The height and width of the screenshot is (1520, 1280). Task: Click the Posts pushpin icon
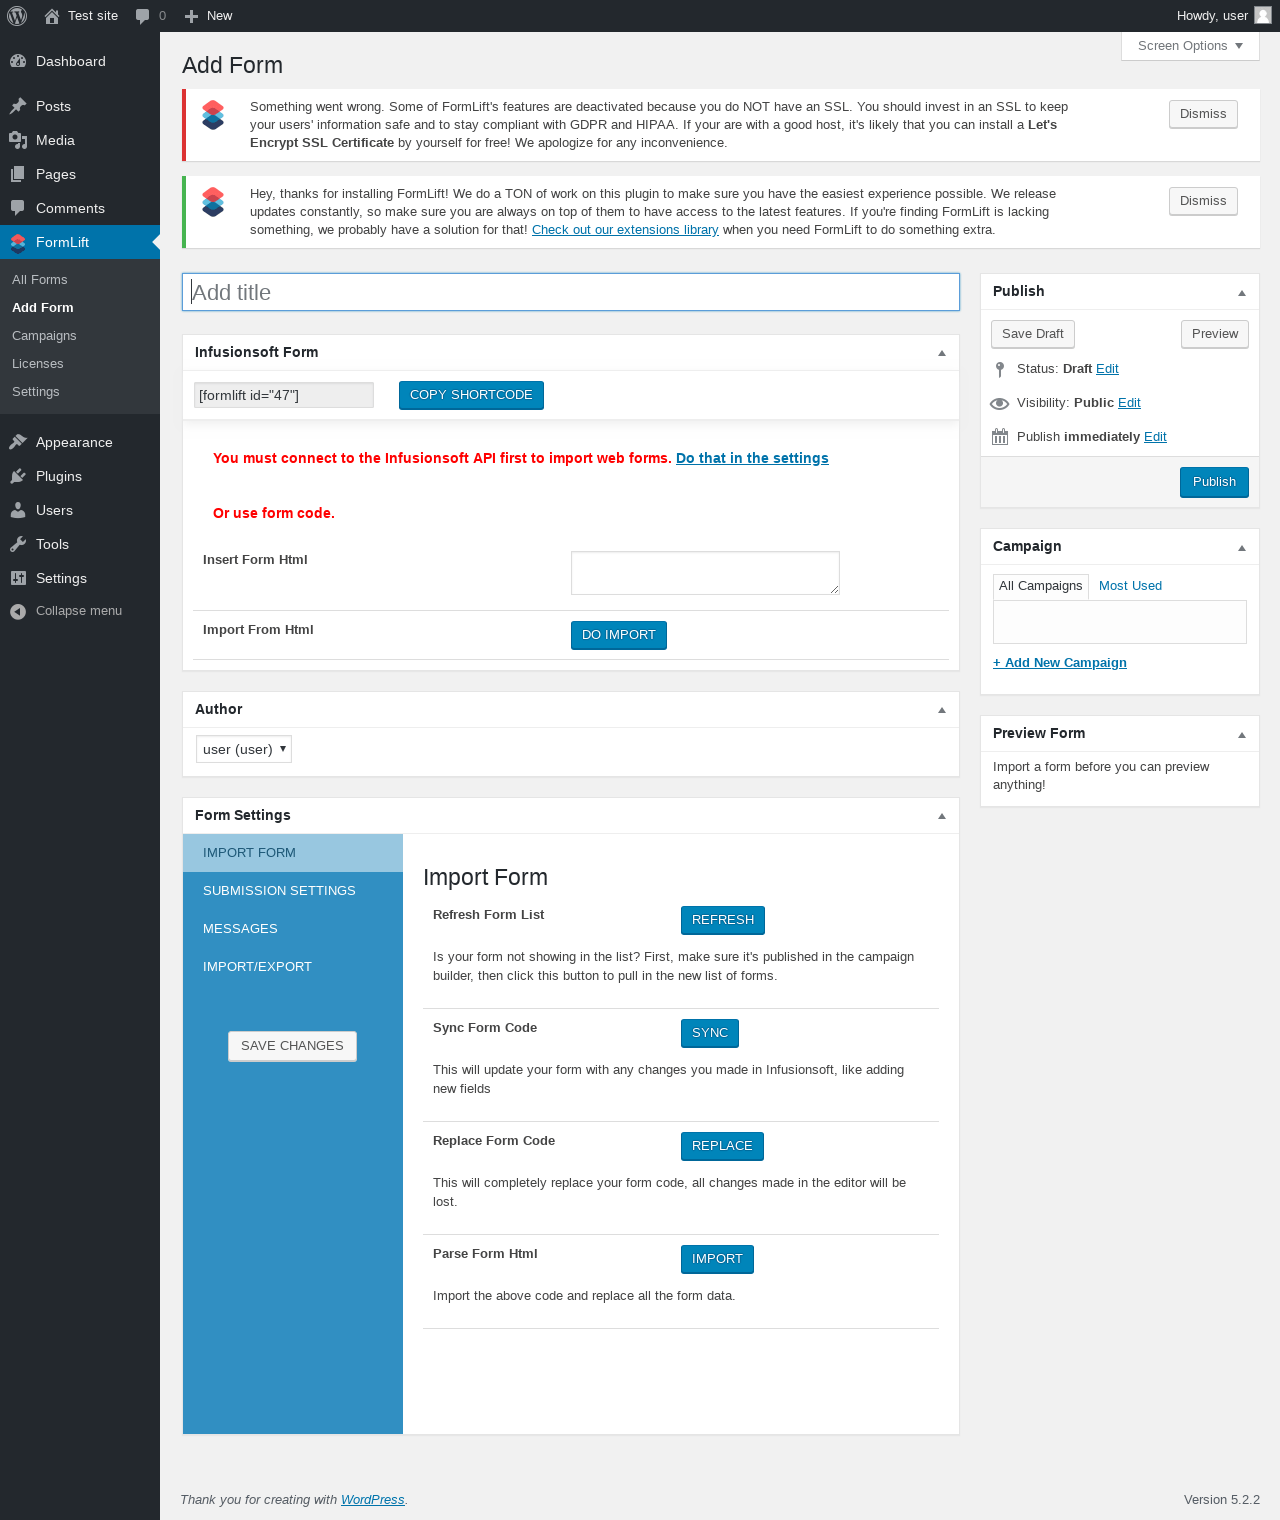point(18,106)
